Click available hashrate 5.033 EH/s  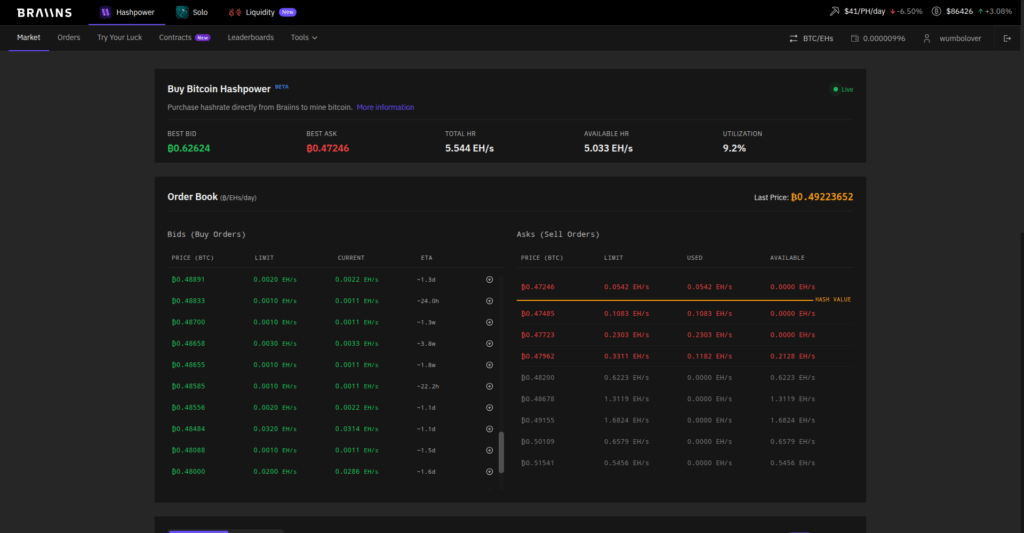[x=608, y=148]
